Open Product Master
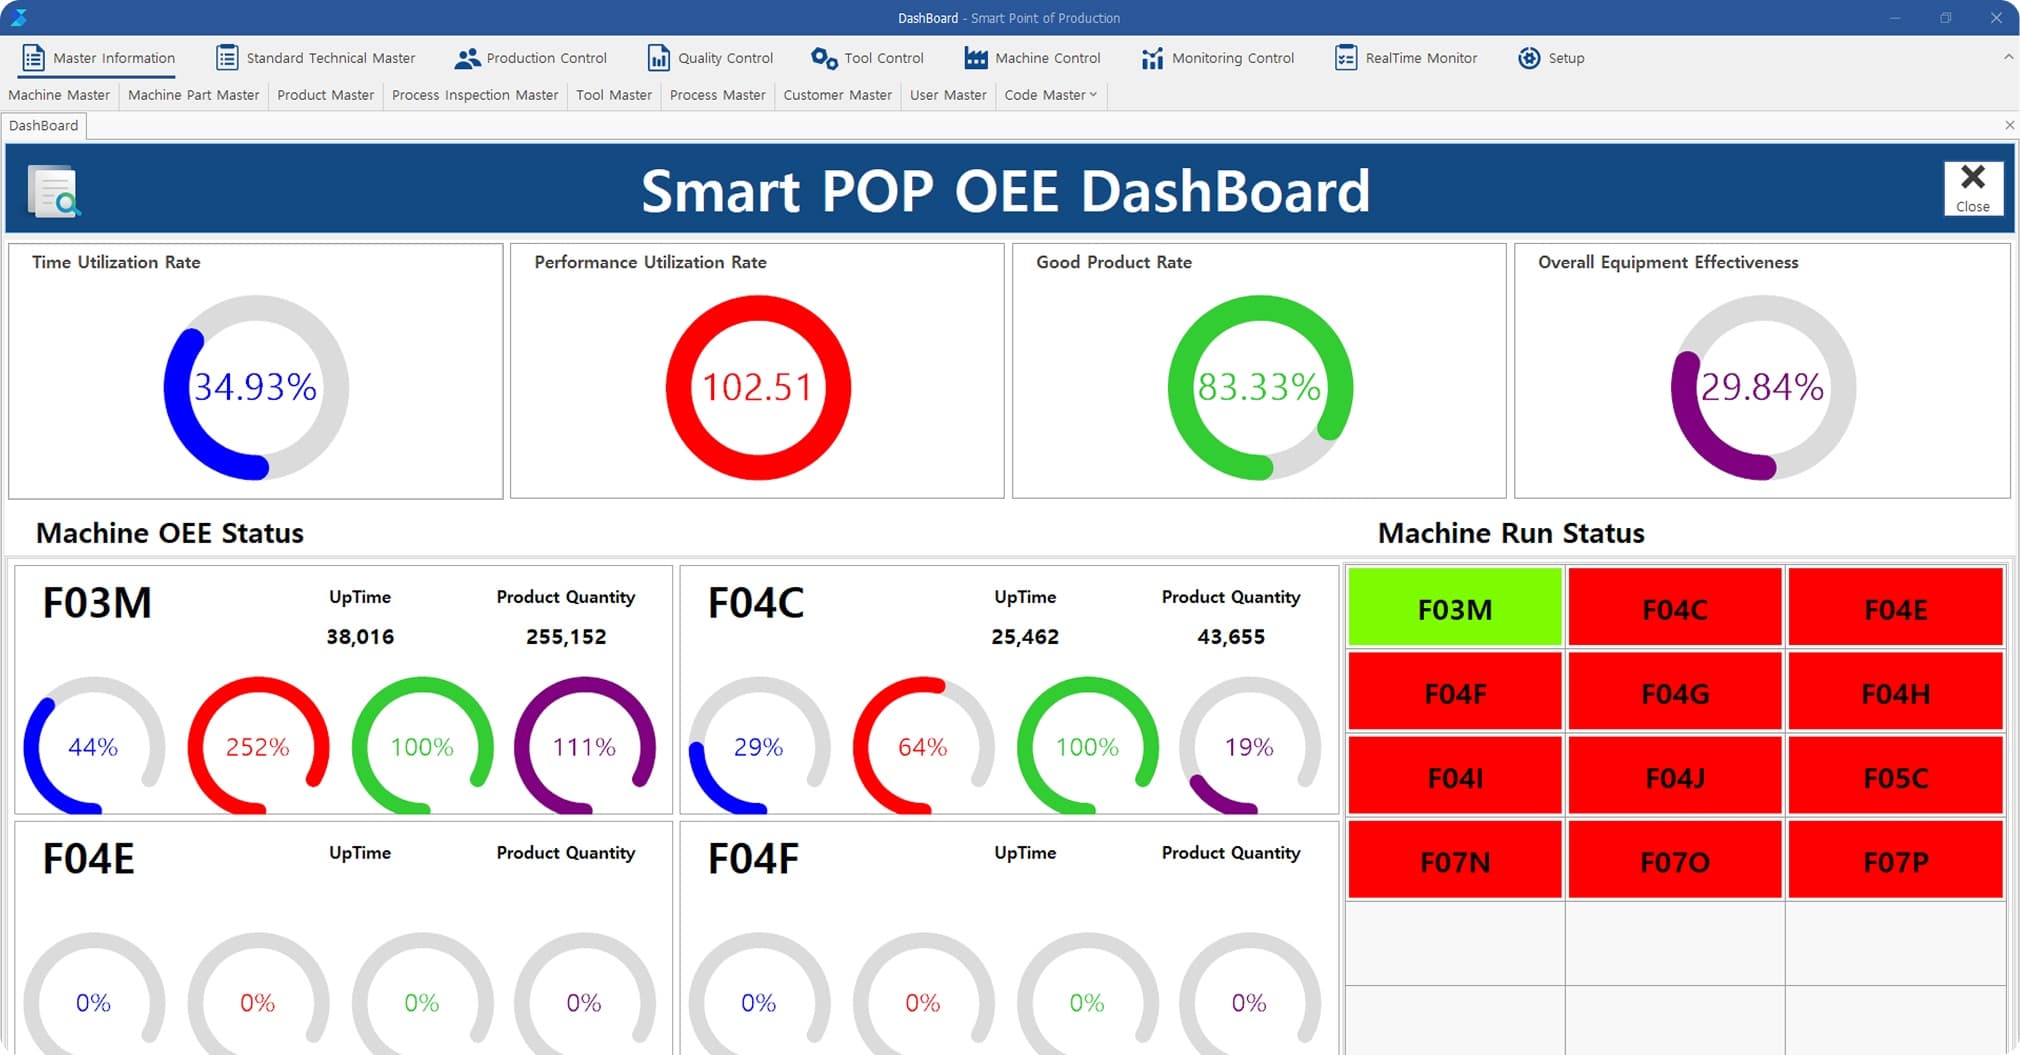2020x1055 pixels. point(325,95)
